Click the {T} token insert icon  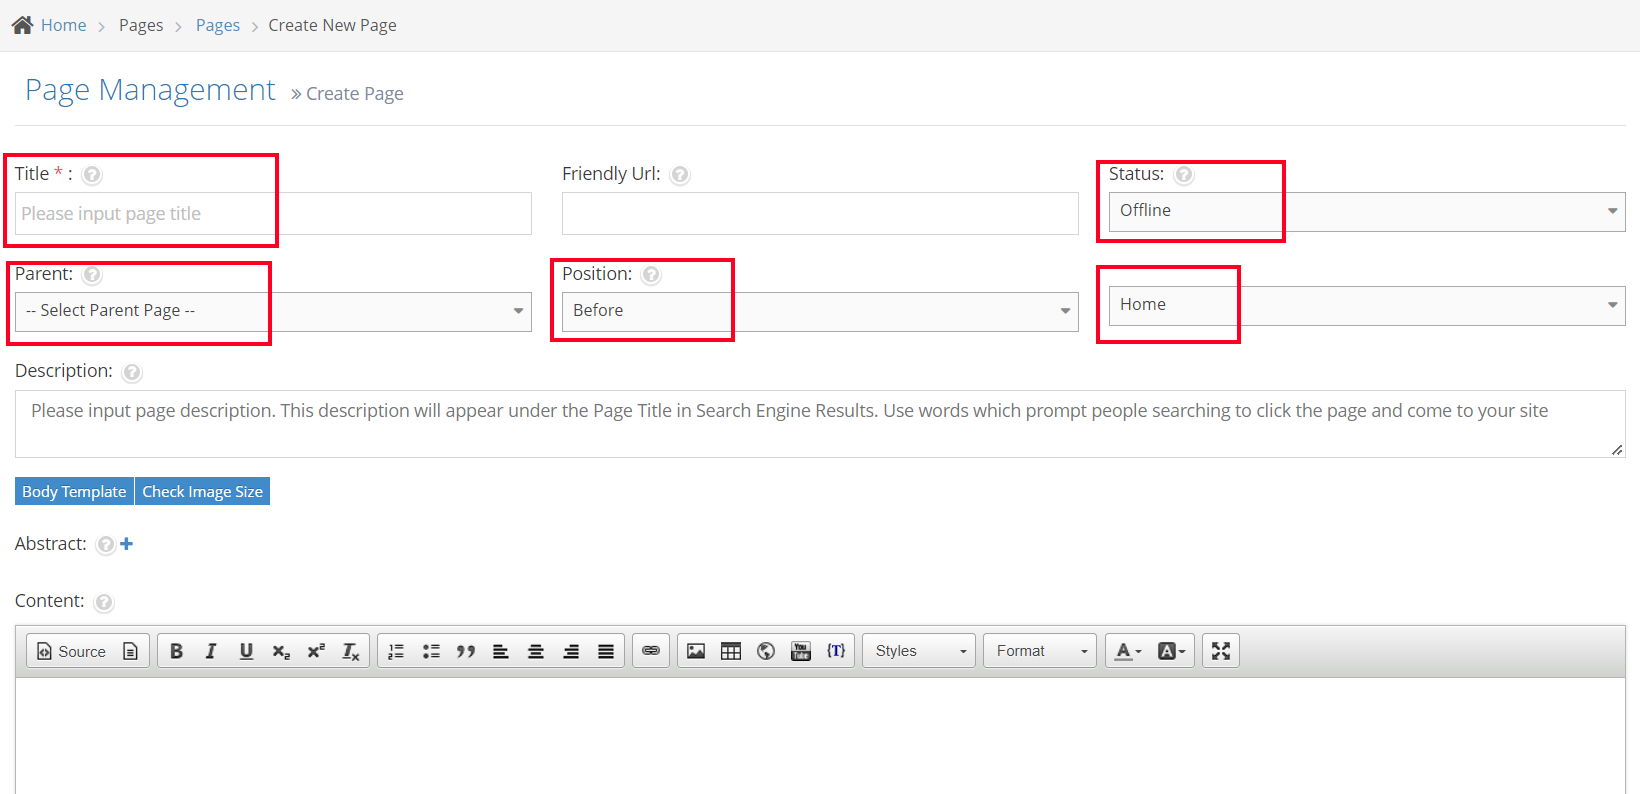pos(836,651)
